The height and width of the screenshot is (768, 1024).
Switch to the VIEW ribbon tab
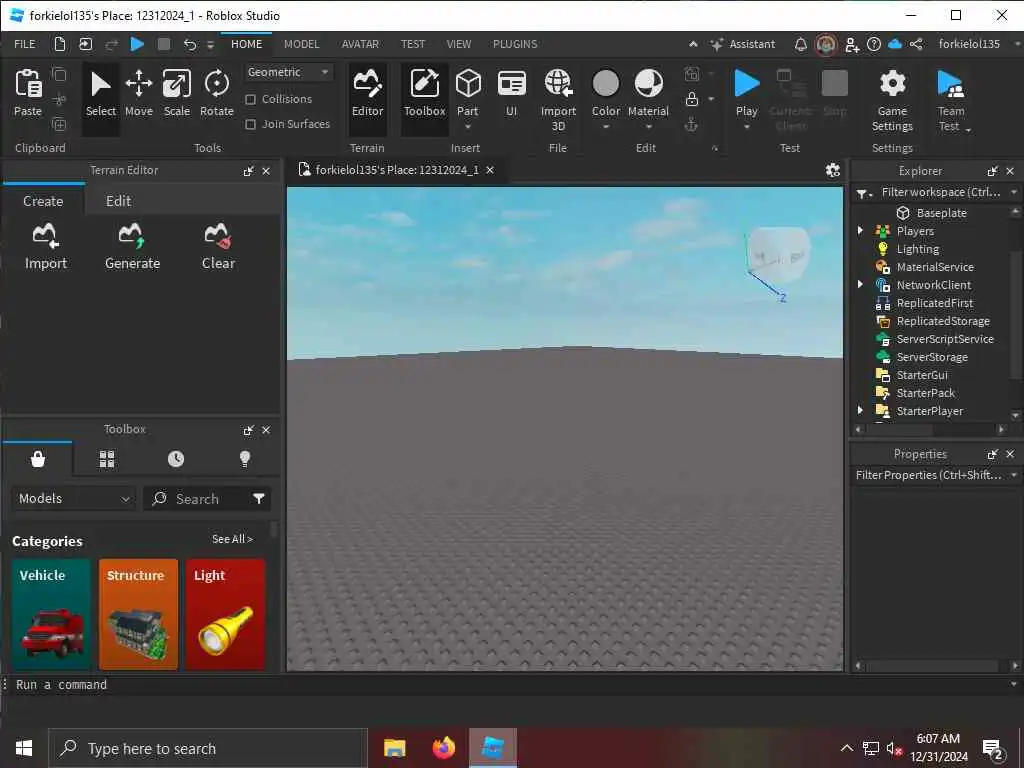pos(459,44)
